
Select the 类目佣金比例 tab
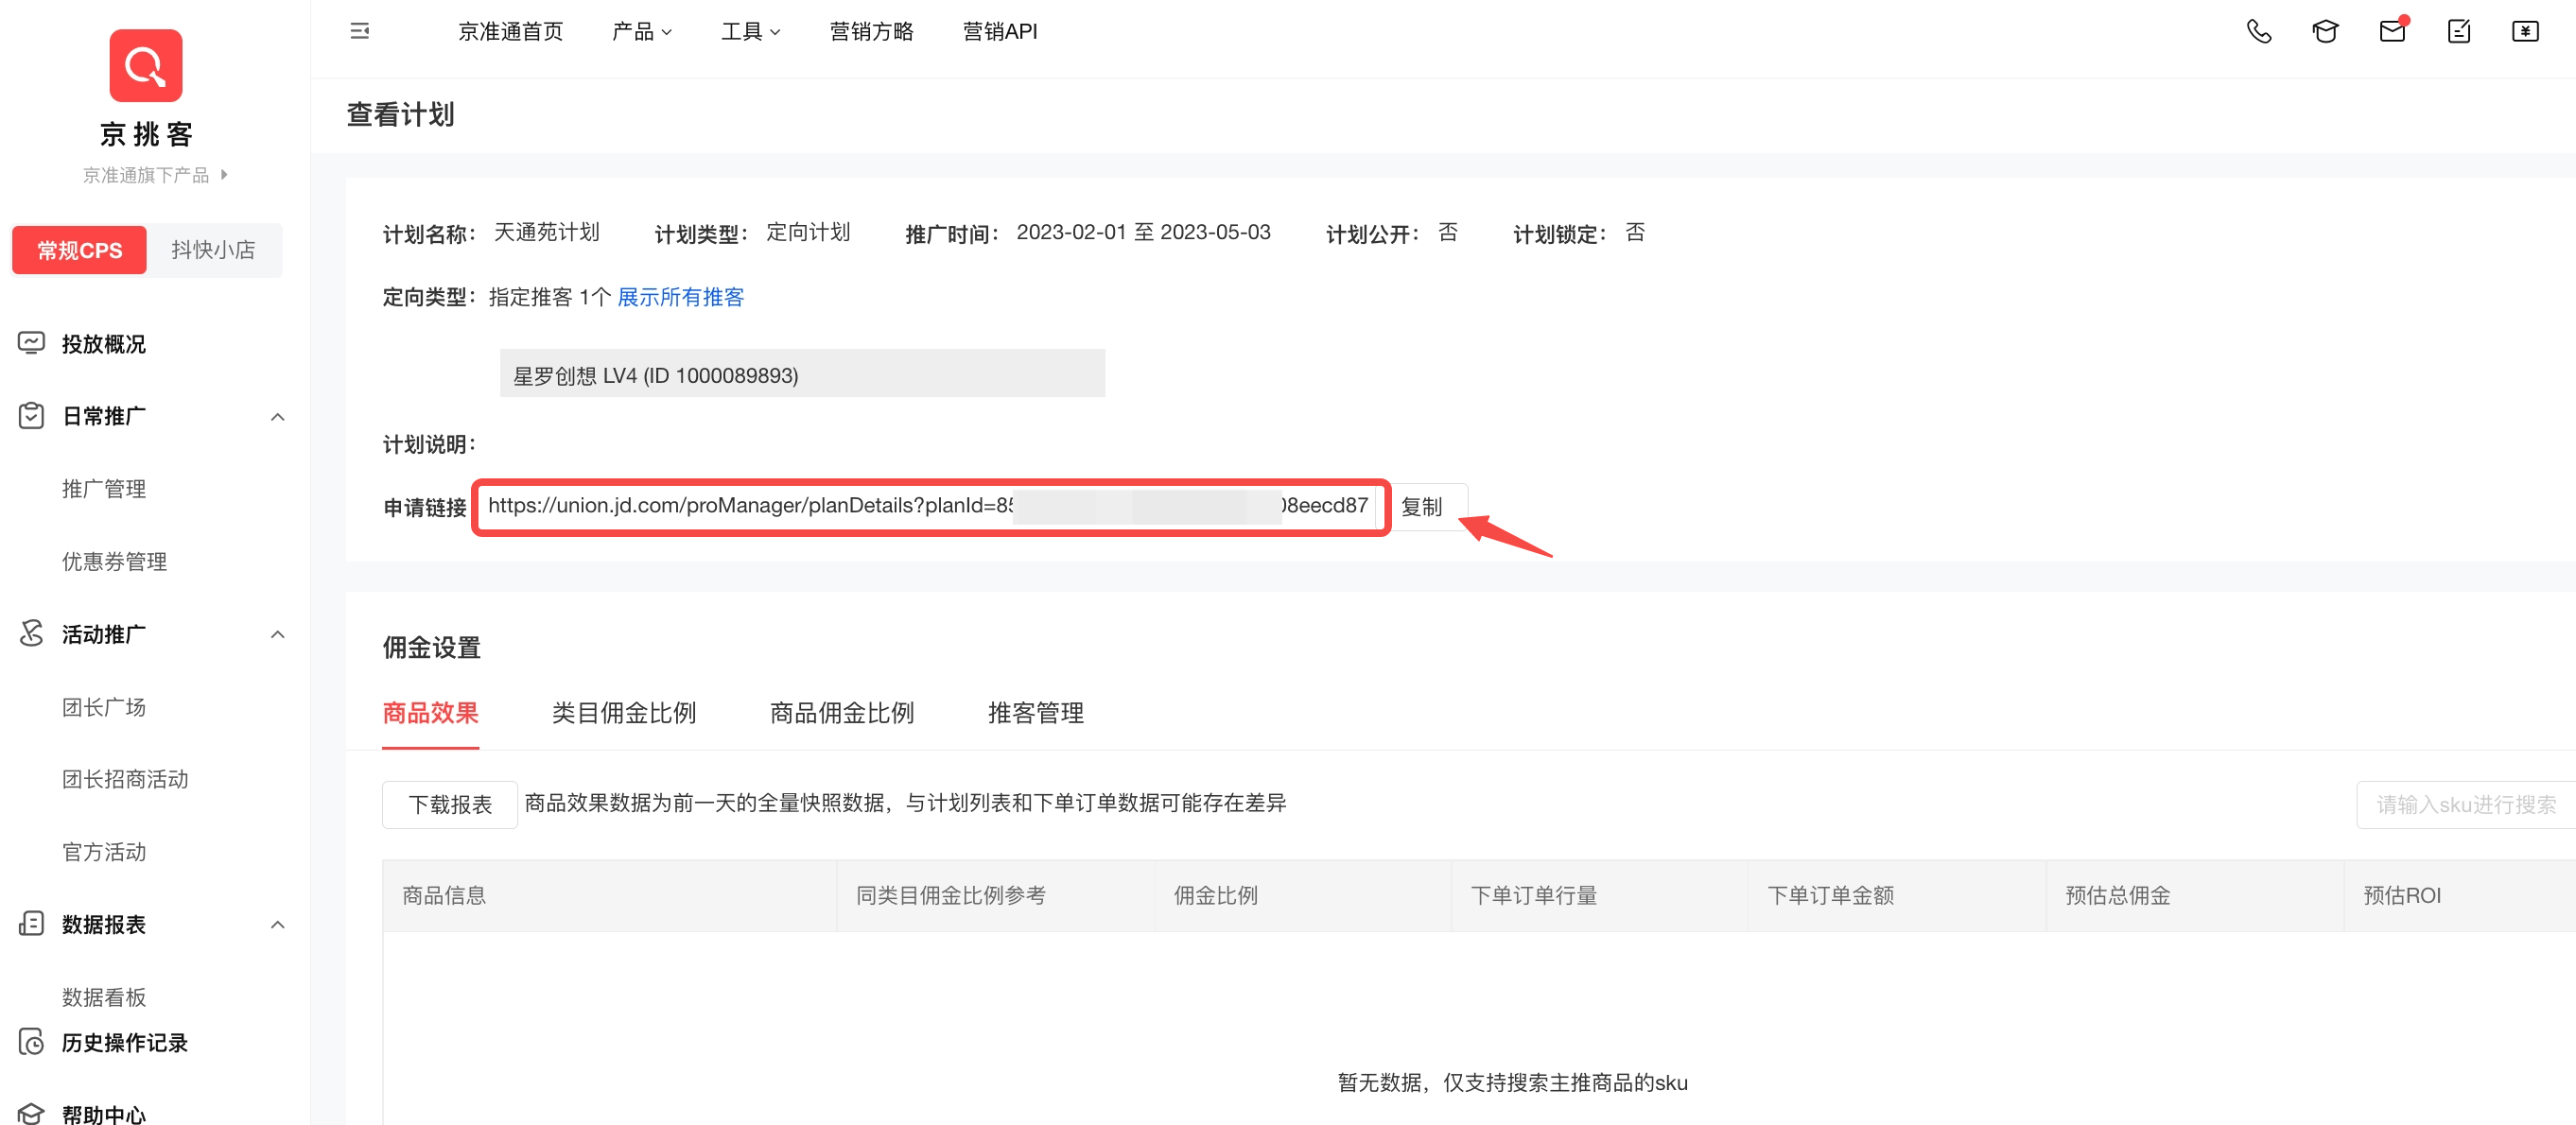(624, 713)
